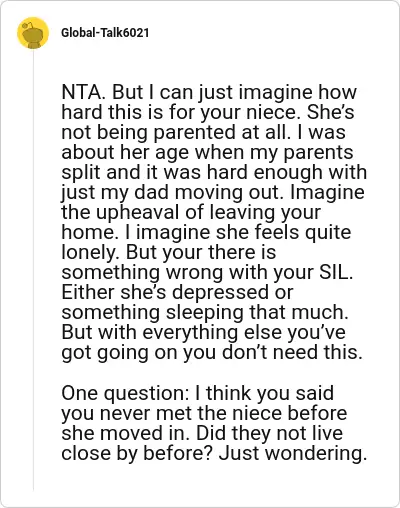
Task: Click the phrase One question:
Action: [x=125, y=393]
